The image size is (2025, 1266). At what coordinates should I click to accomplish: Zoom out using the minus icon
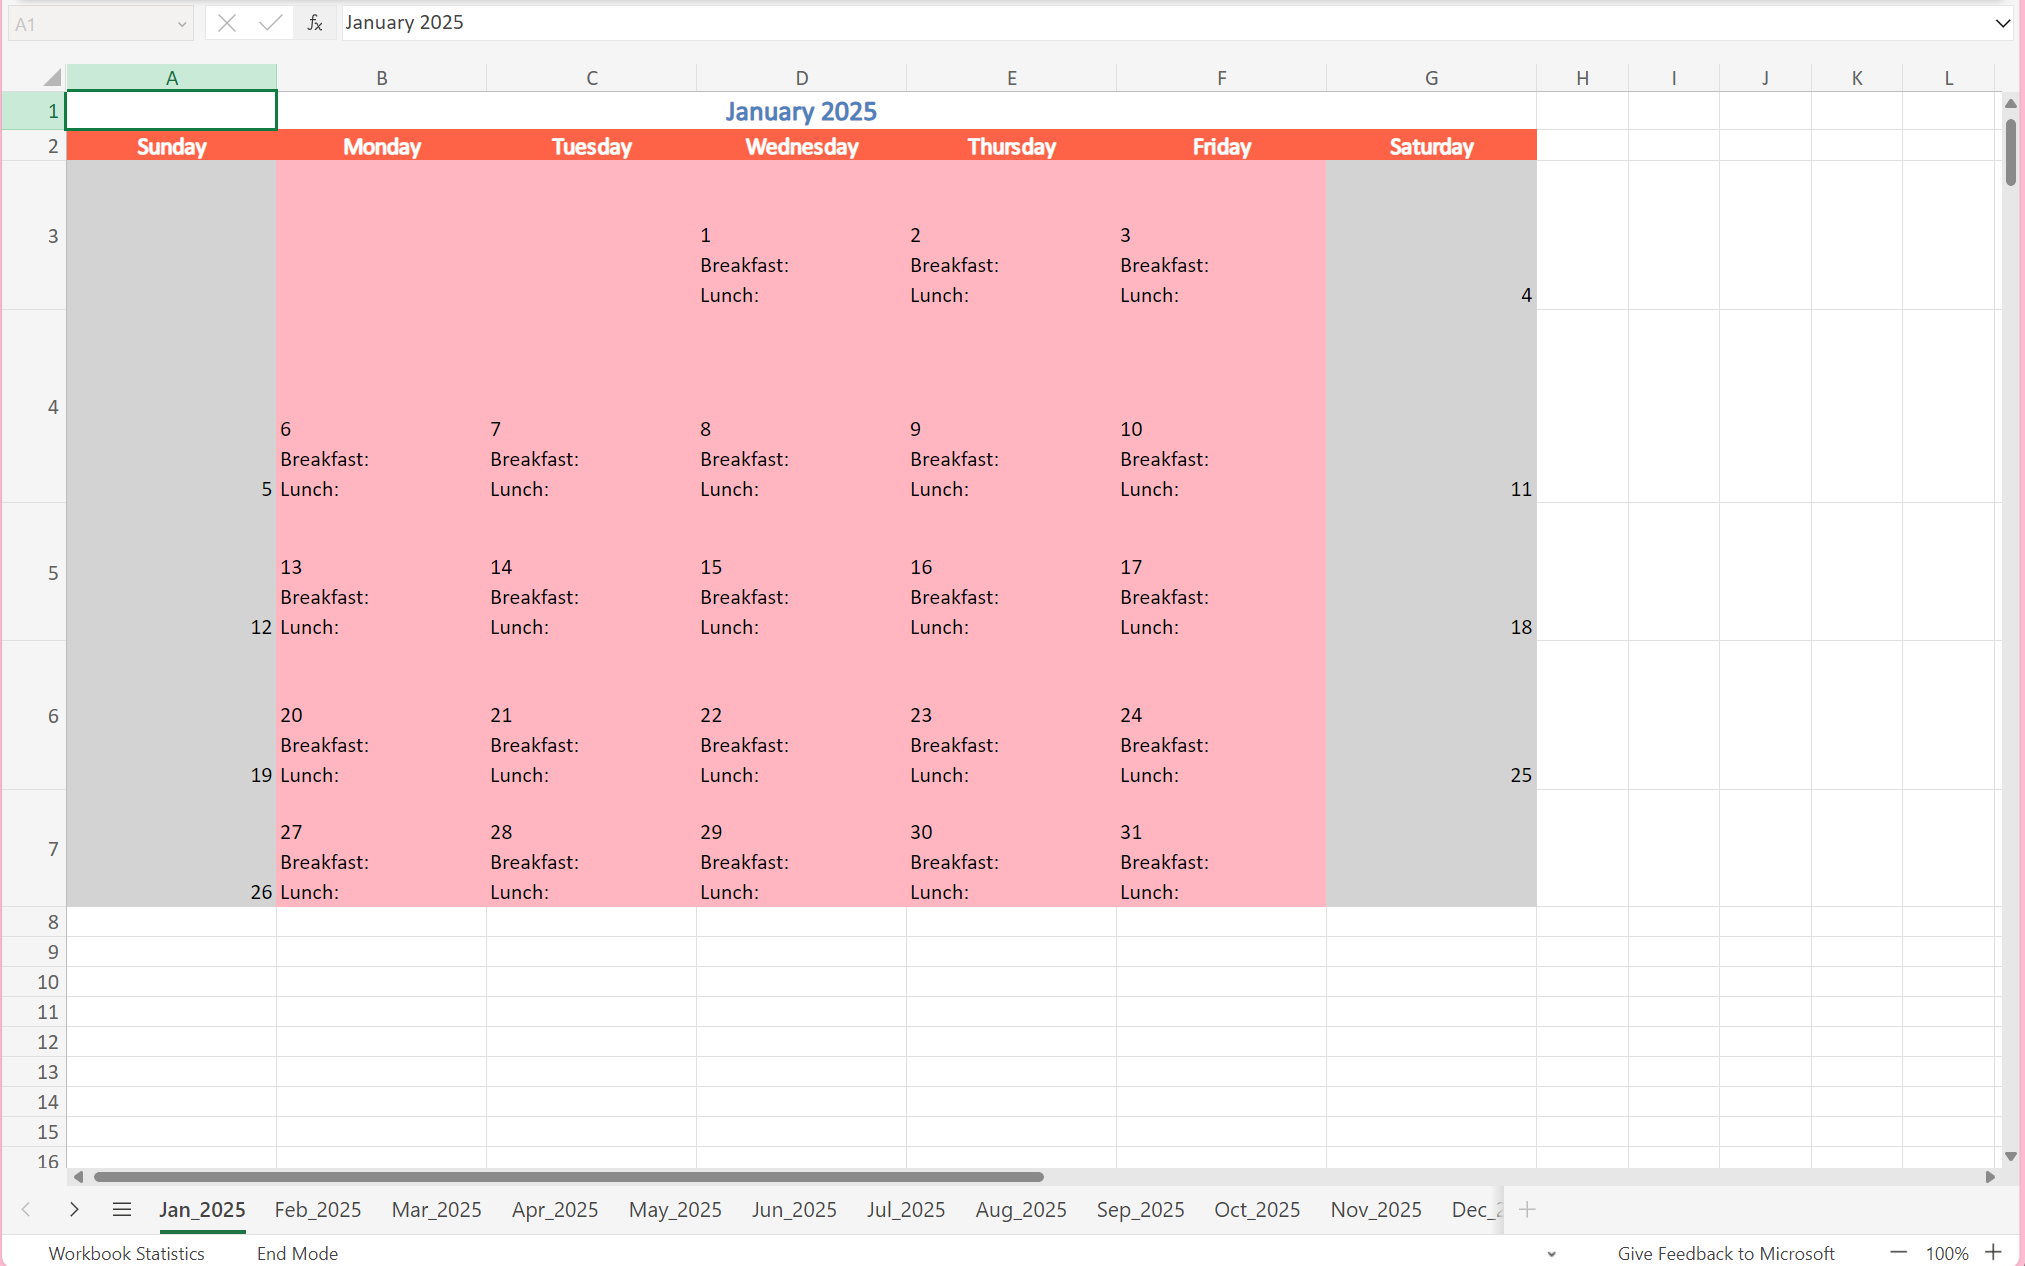(1896, 1252)
